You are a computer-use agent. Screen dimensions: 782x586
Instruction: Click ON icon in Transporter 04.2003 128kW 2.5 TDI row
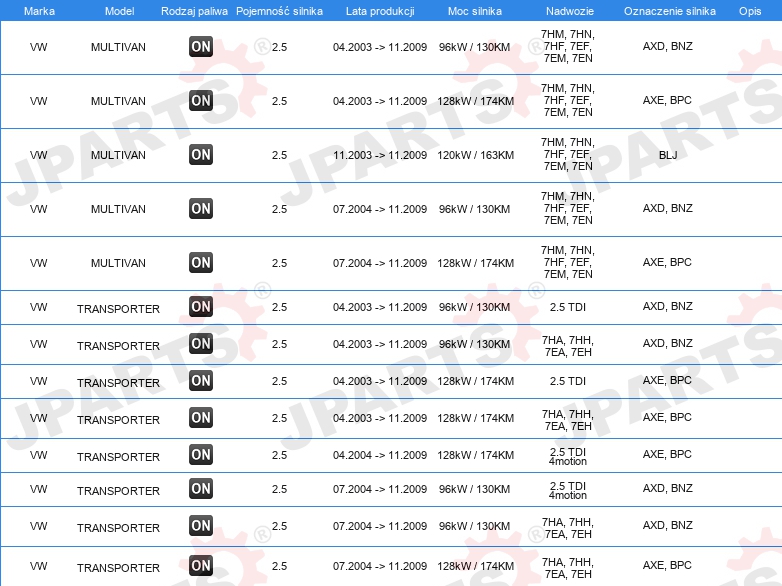coord(201,381)
